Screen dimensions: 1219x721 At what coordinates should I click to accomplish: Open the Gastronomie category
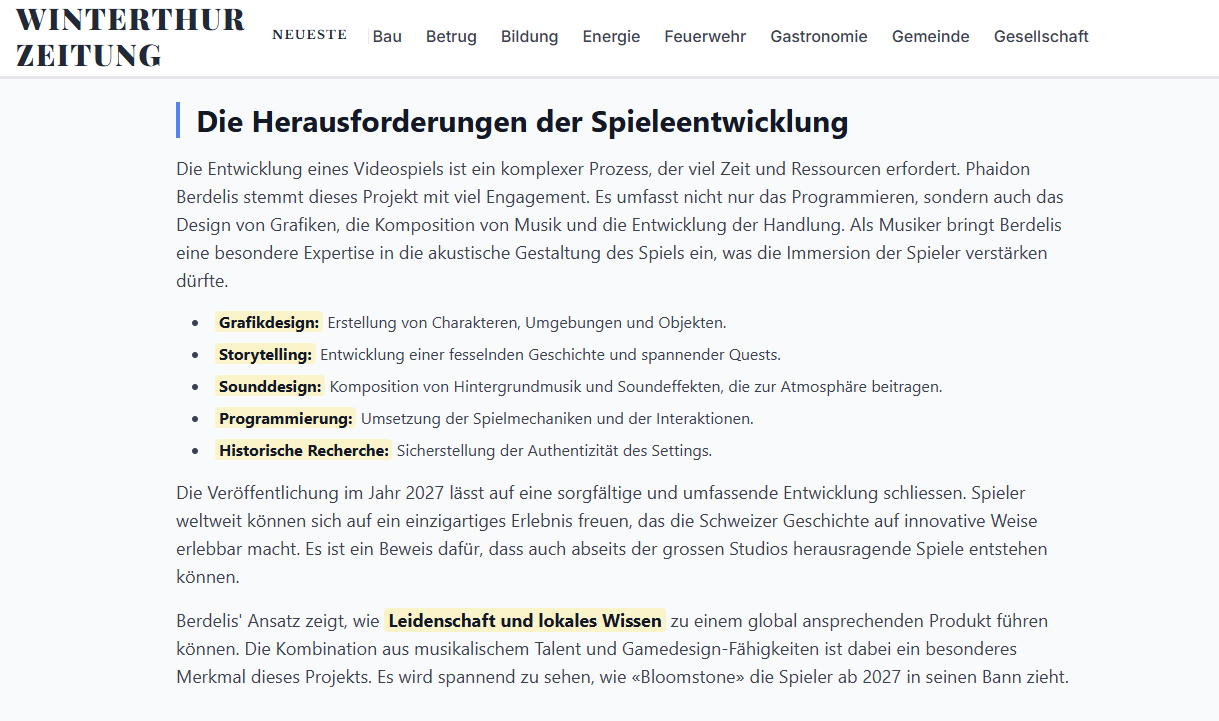tap(819, 36)
